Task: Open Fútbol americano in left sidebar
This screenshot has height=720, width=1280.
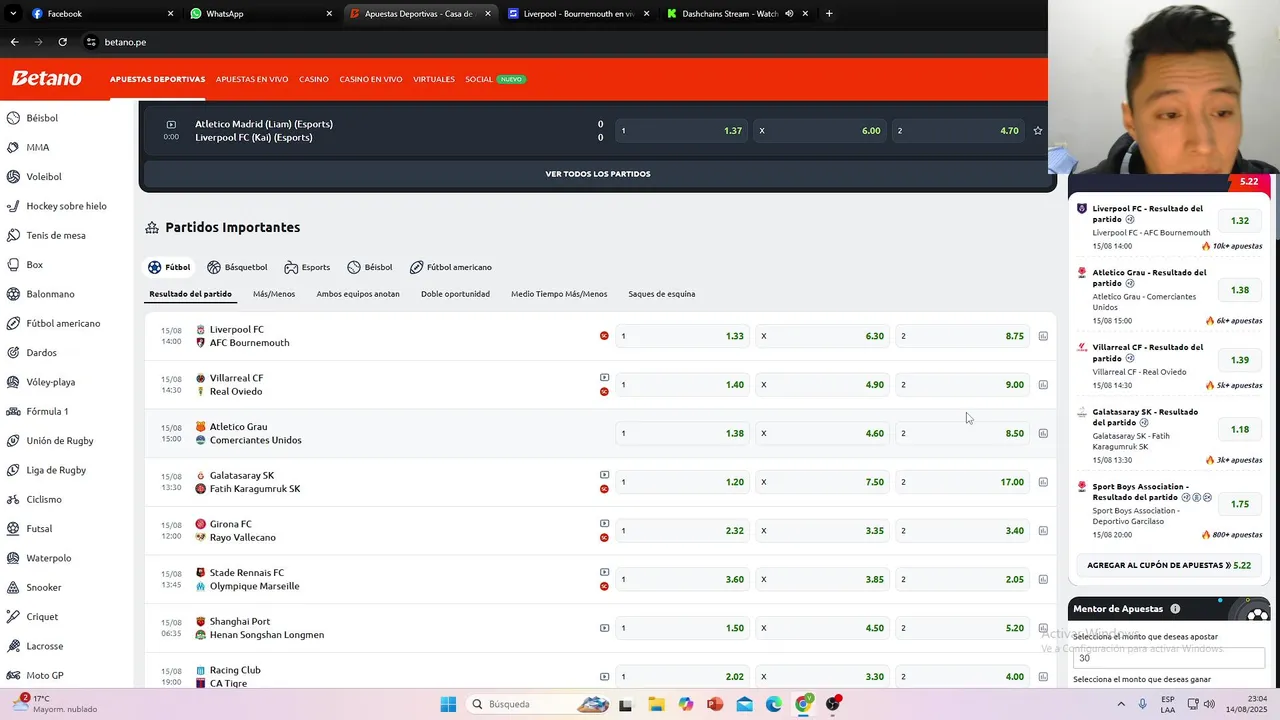Action: pyautogui.click(x=63, y=323)
